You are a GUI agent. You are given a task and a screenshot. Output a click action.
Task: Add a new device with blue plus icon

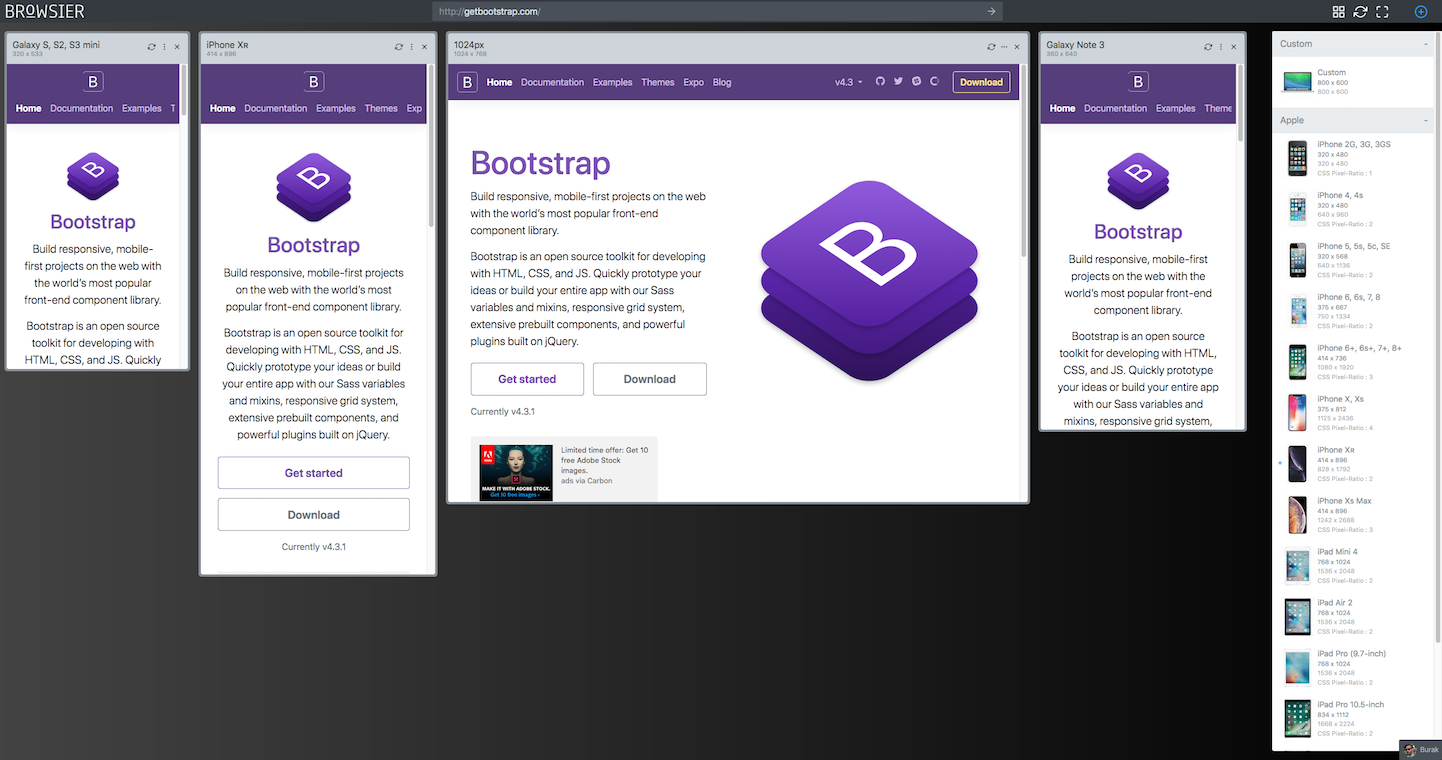tap(1421, 12)
